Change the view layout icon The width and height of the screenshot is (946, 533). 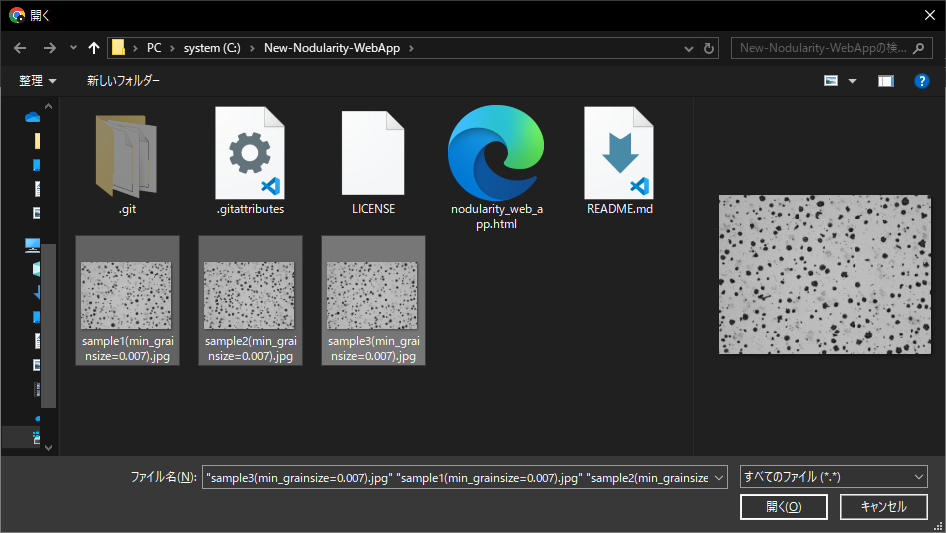831,81
